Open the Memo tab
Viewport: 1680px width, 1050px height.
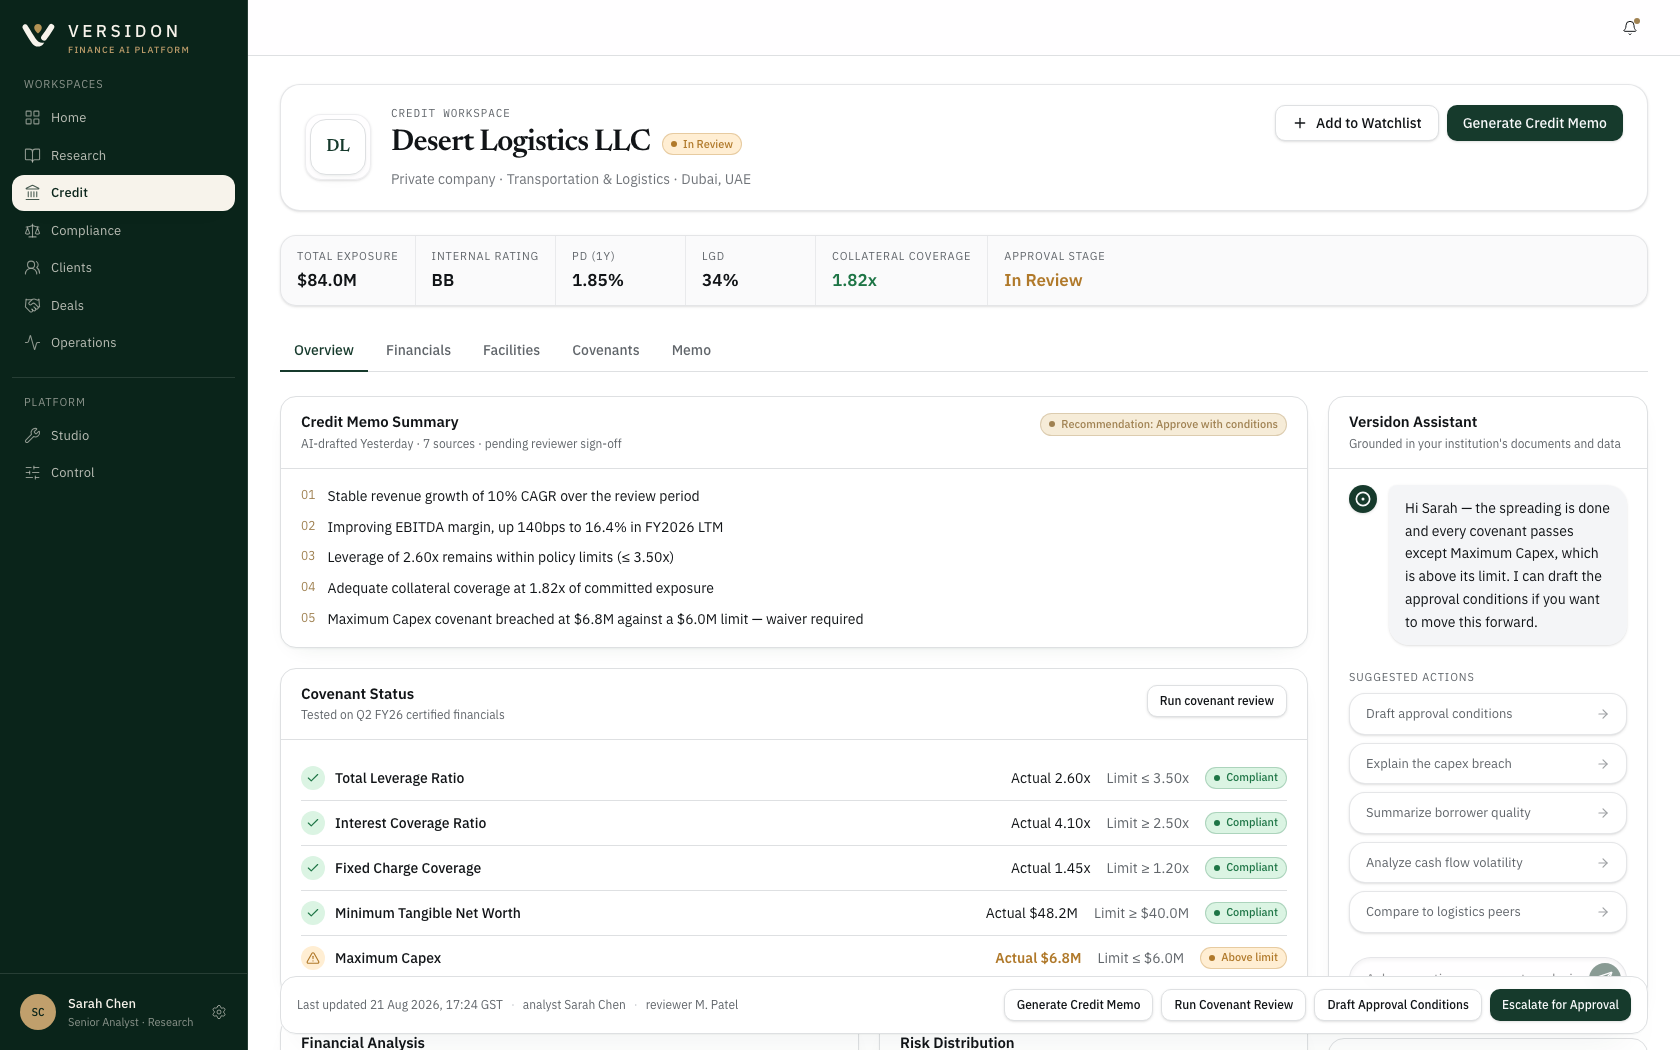(x=691, y=350)
